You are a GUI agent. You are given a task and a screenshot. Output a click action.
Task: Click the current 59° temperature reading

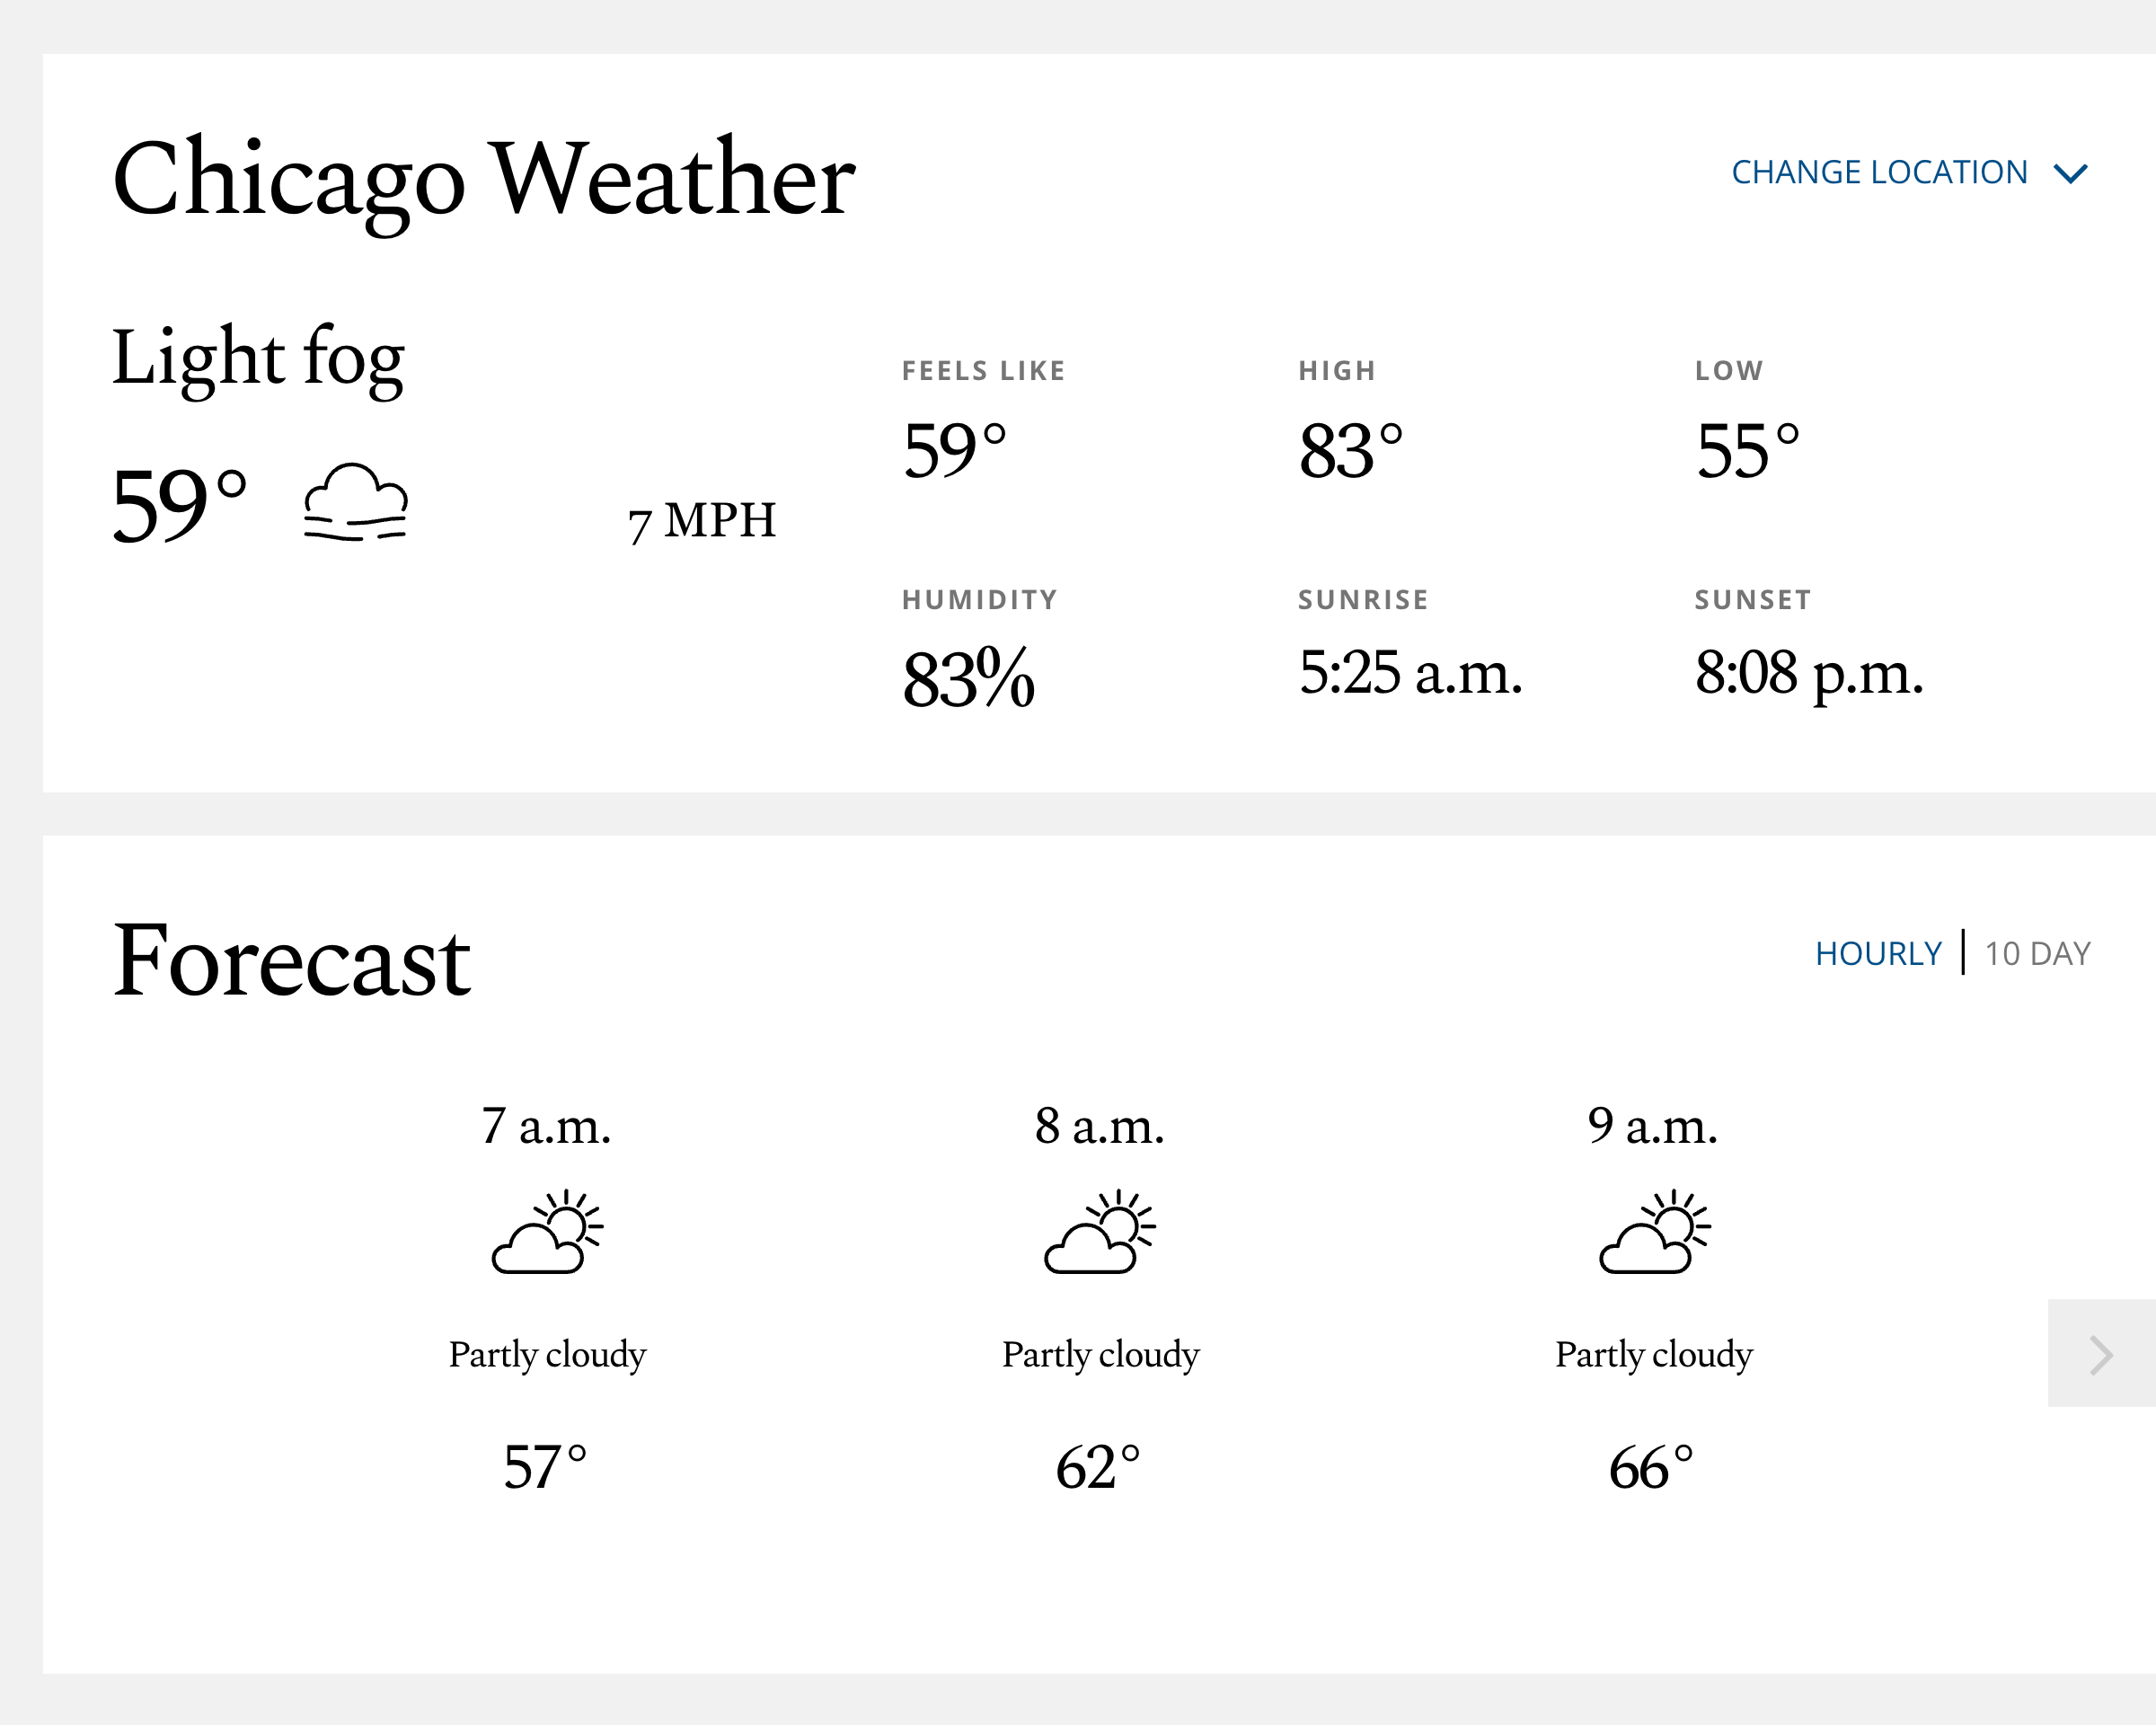180,506
